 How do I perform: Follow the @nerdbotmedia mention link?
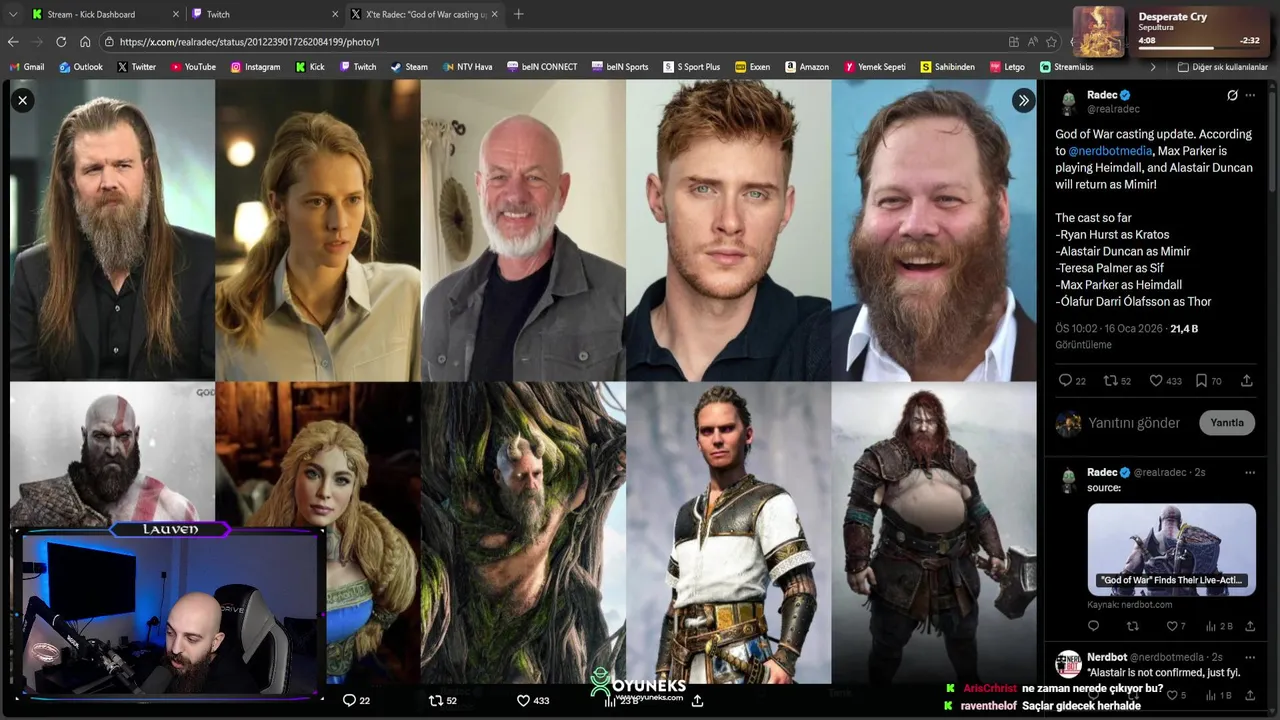(1110, 151)
